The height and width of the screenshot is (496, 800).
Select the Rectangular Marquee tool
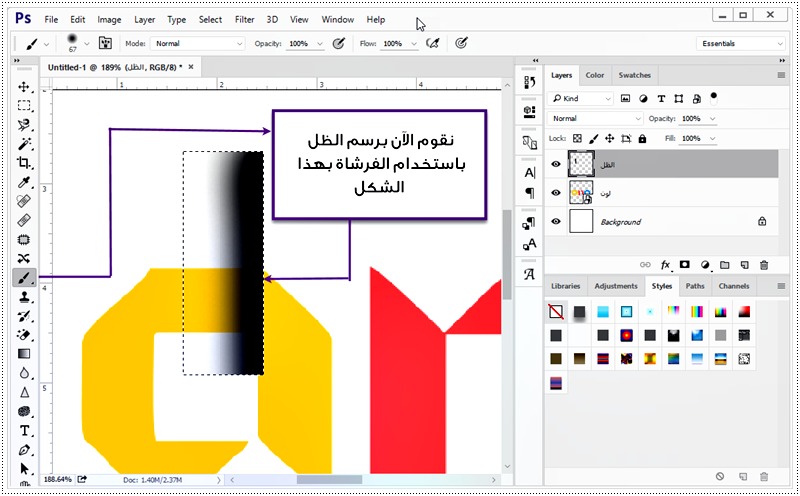point(24,106)
